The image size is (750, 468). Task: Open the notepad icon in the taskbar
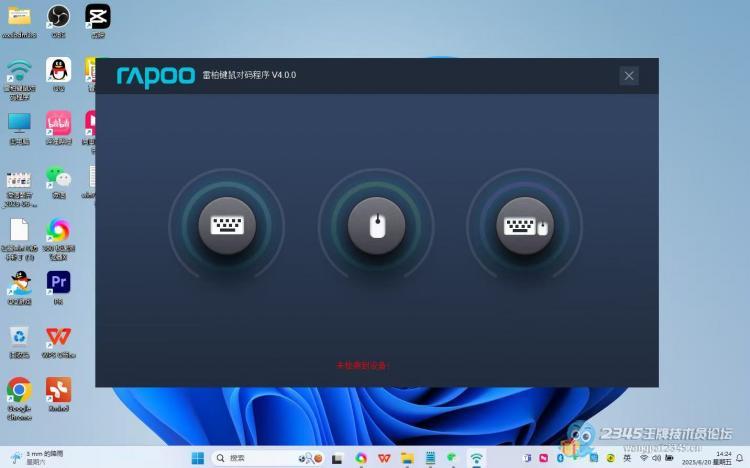[430, 458]
